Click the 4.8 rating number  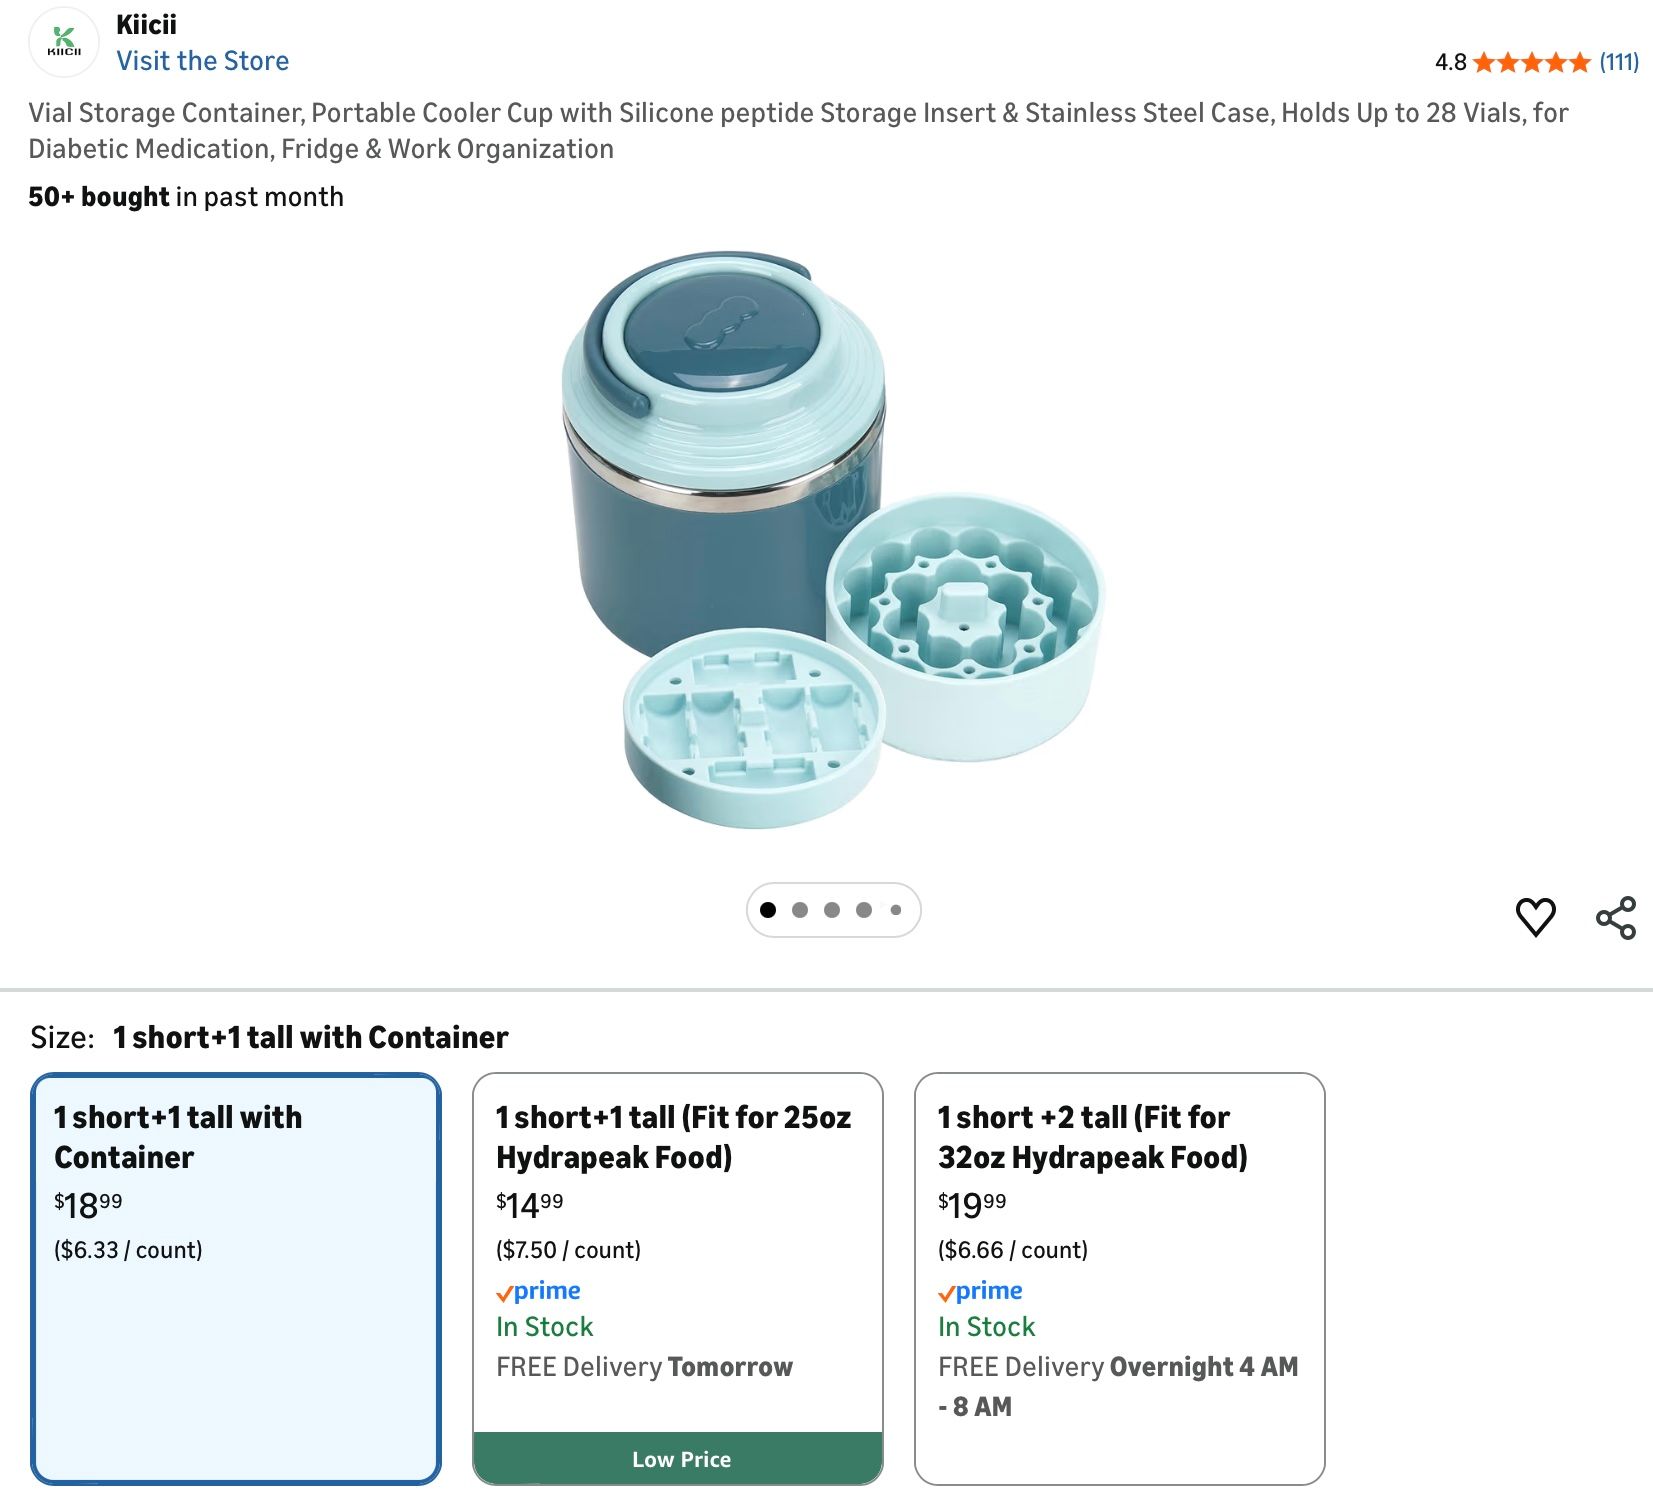[1450, 63]
